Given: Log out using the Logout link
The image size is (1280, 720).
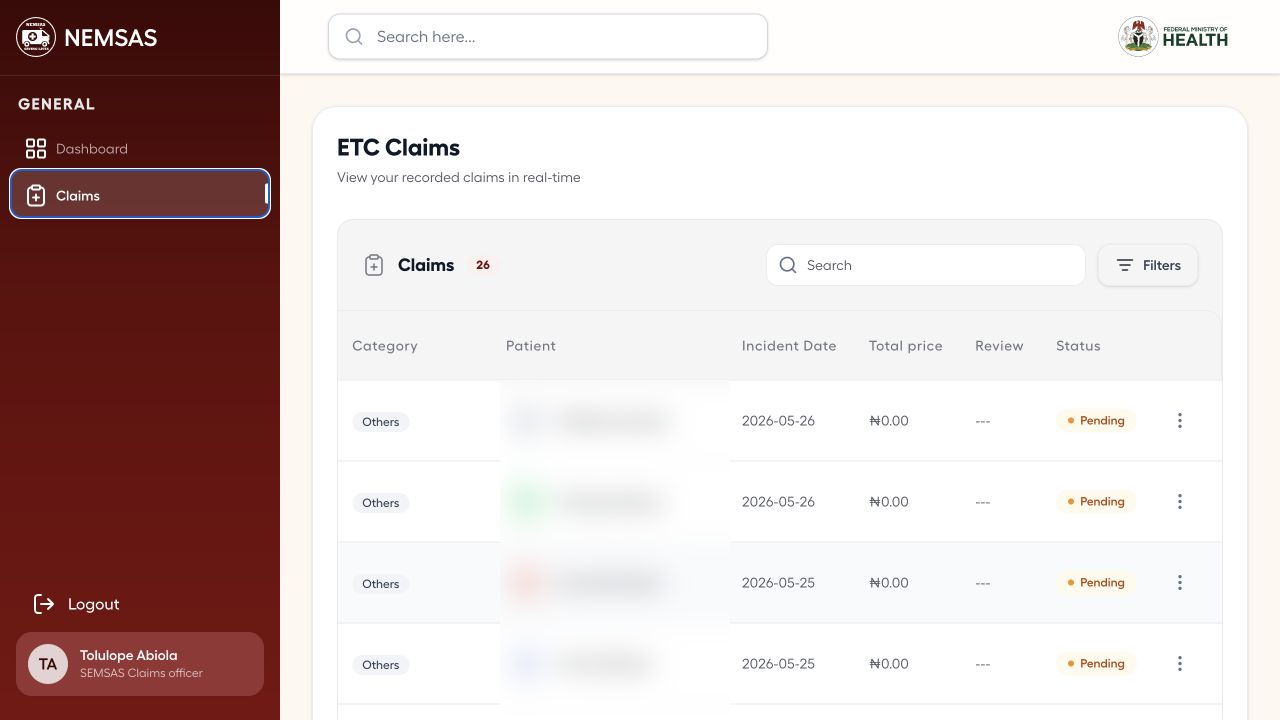Looking at the screenshot, I should (77, 604).
